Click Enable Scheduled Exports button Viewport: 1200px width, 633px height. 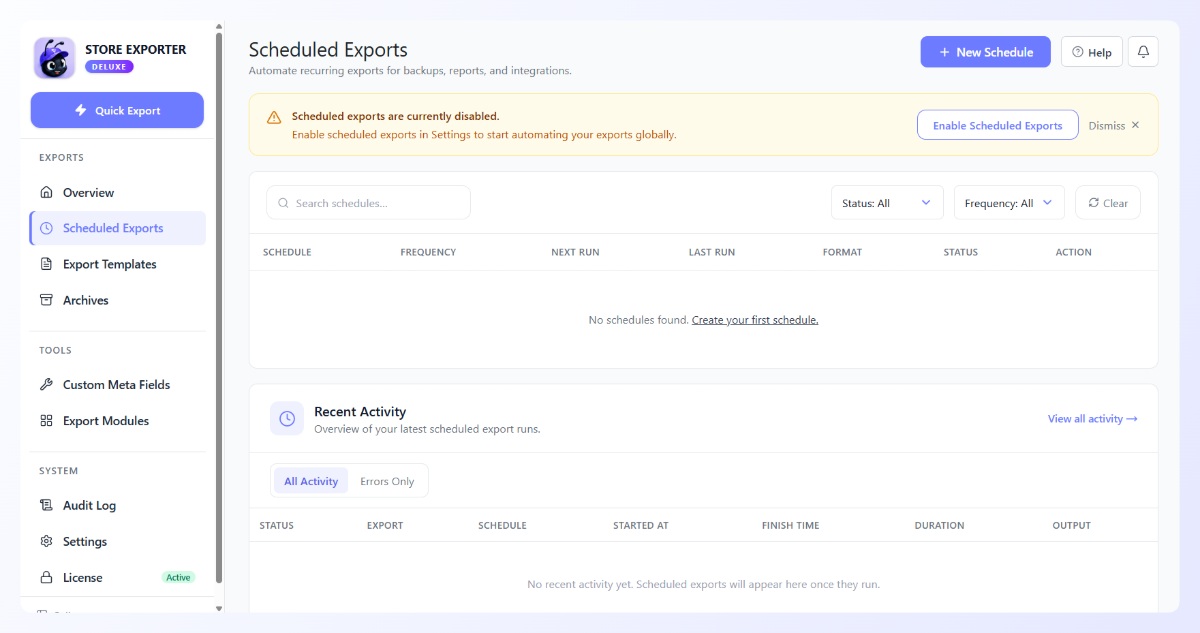(997, 125)
